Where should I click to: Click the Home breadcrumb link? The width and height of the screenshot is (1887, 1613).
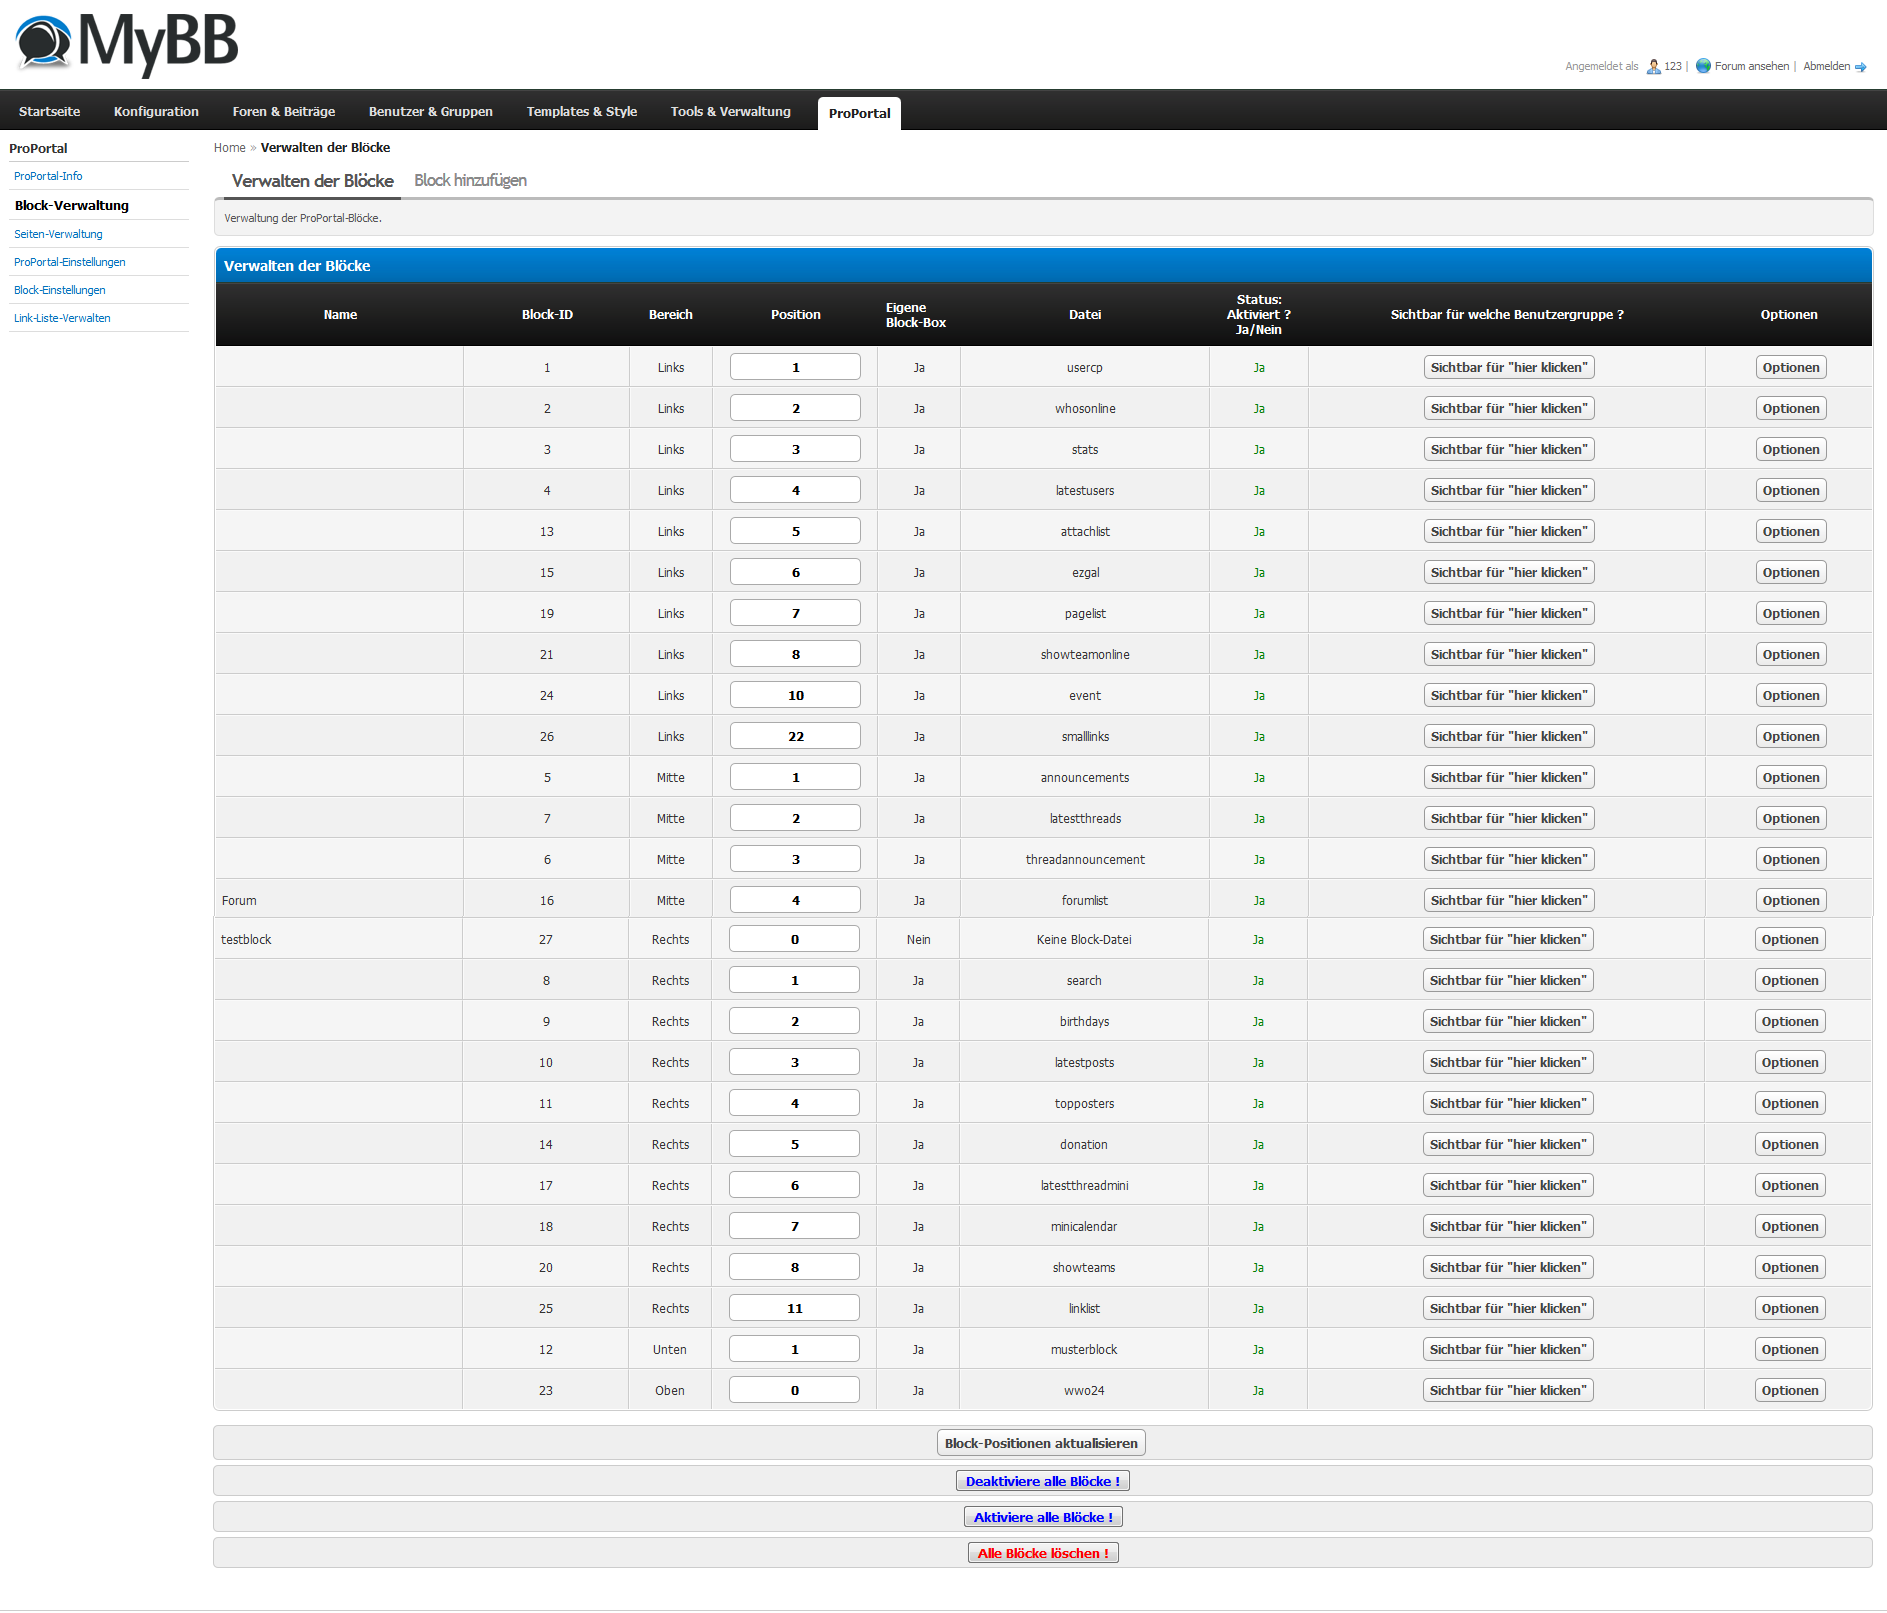coord(229,148)
